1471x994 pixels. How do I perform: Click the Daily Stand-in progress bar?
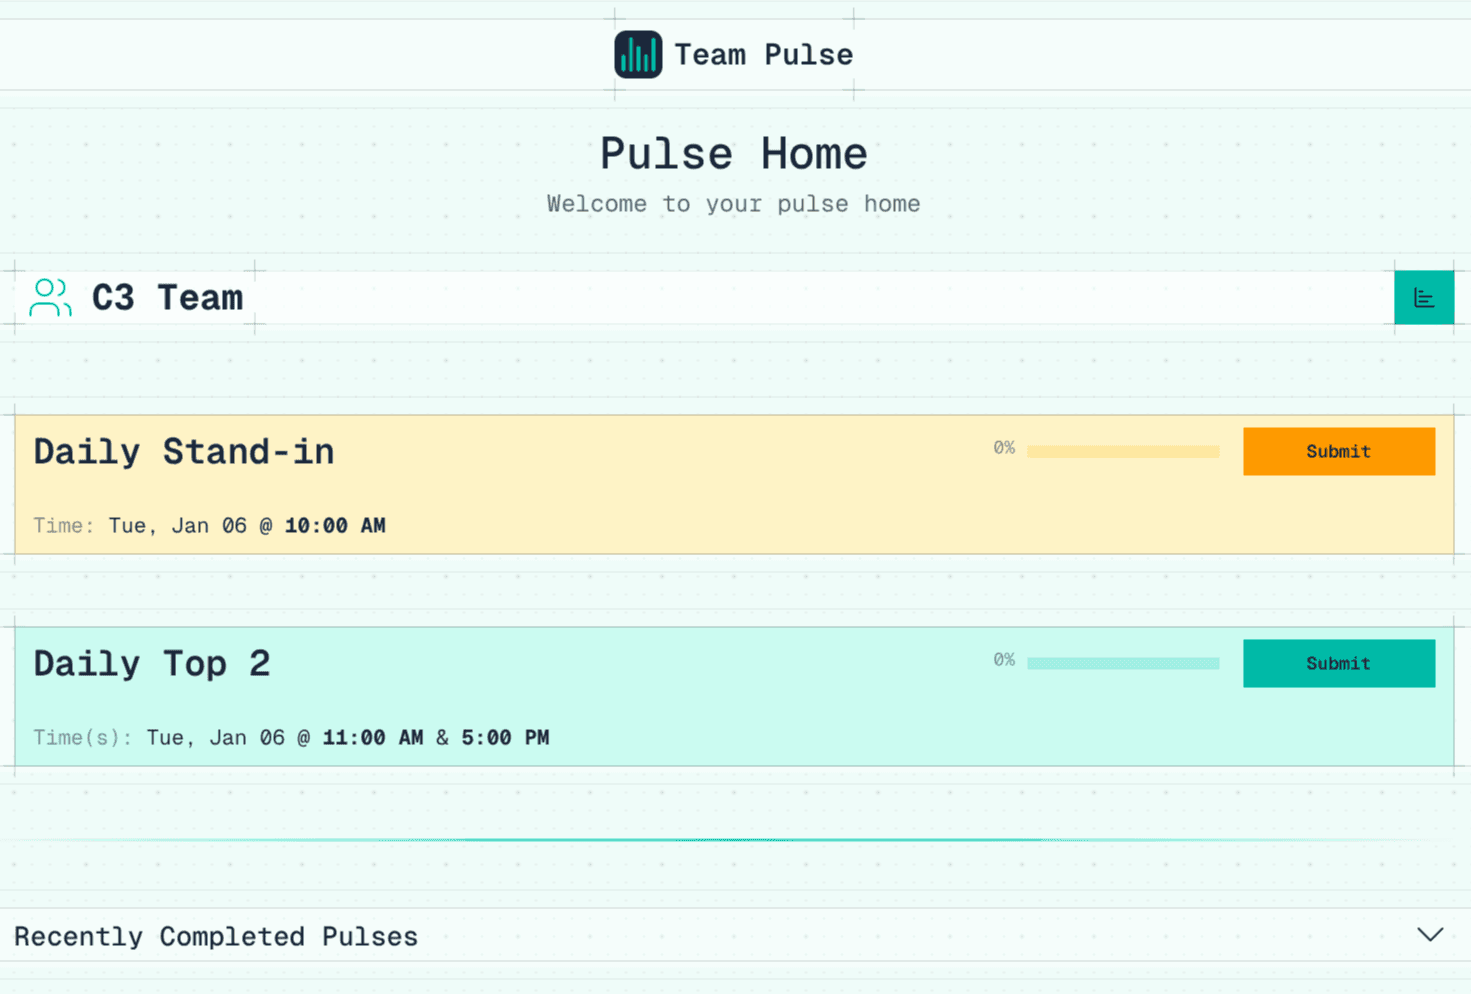click(1122, 451)
